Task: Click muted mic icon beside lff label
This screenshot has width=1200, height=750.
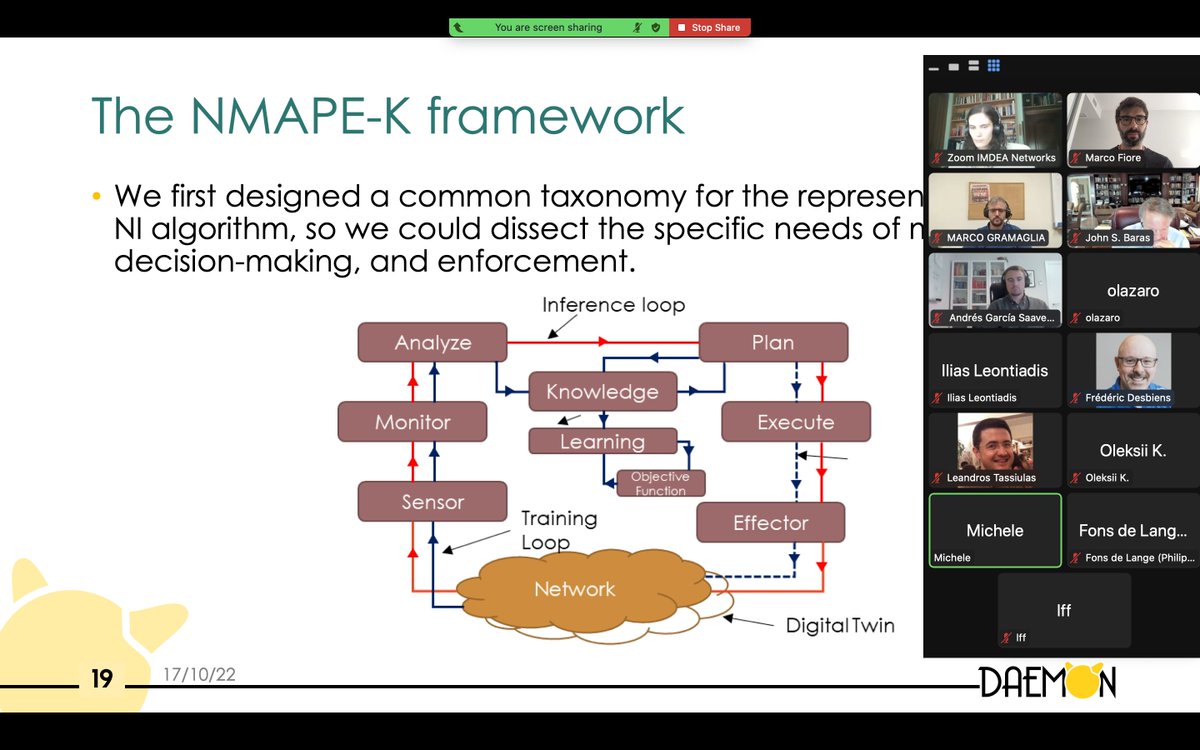Action: 1007,638
